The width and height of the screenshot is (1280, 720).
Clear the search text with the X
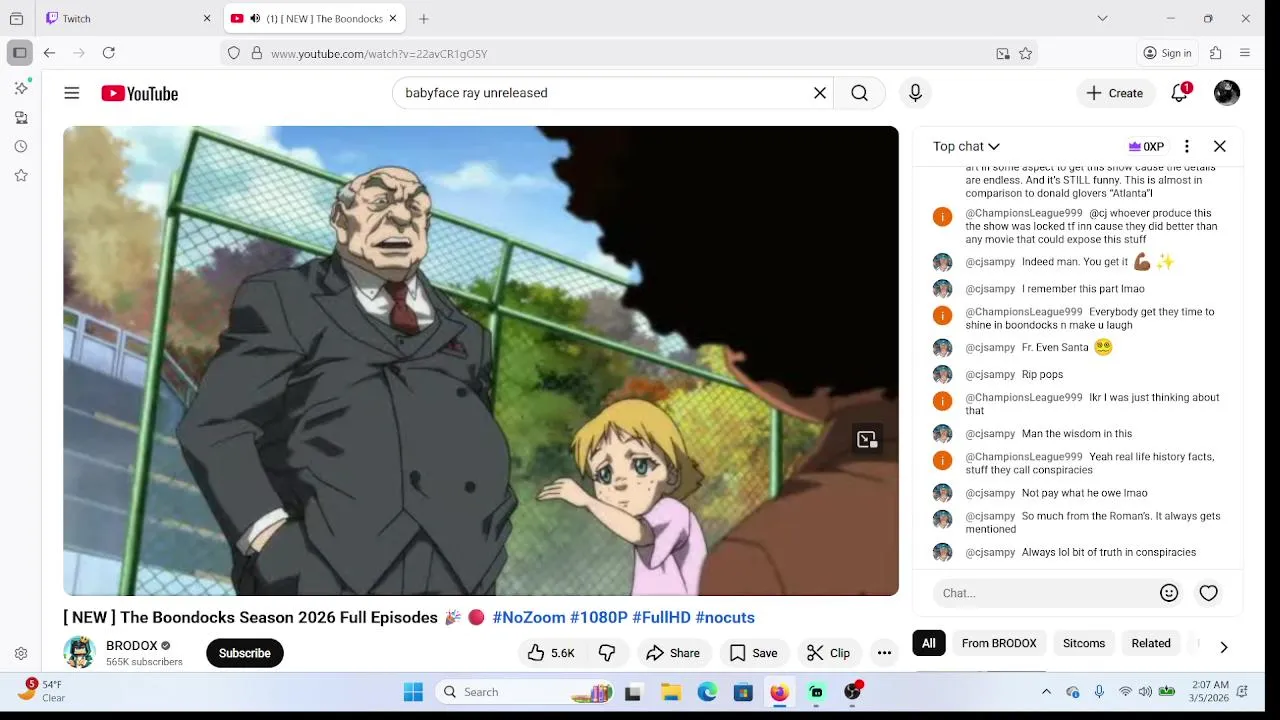819,93
